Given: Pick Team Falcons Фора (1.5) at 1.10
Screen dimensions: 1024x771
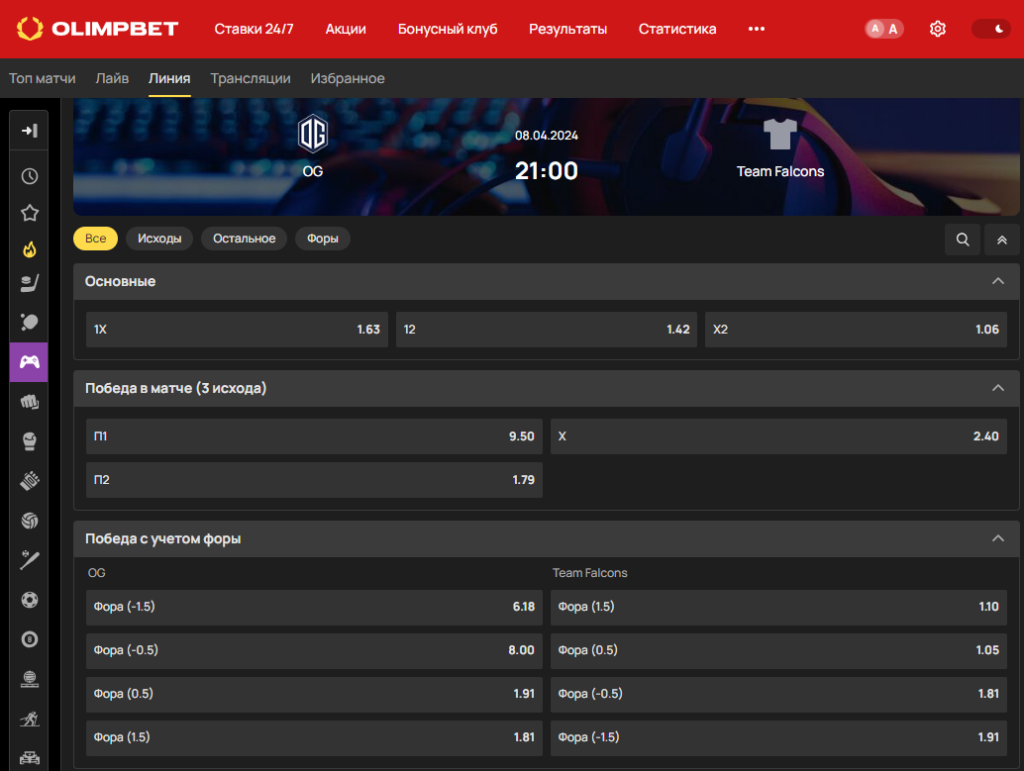Looking at the screenshot, I should [778, 607].
